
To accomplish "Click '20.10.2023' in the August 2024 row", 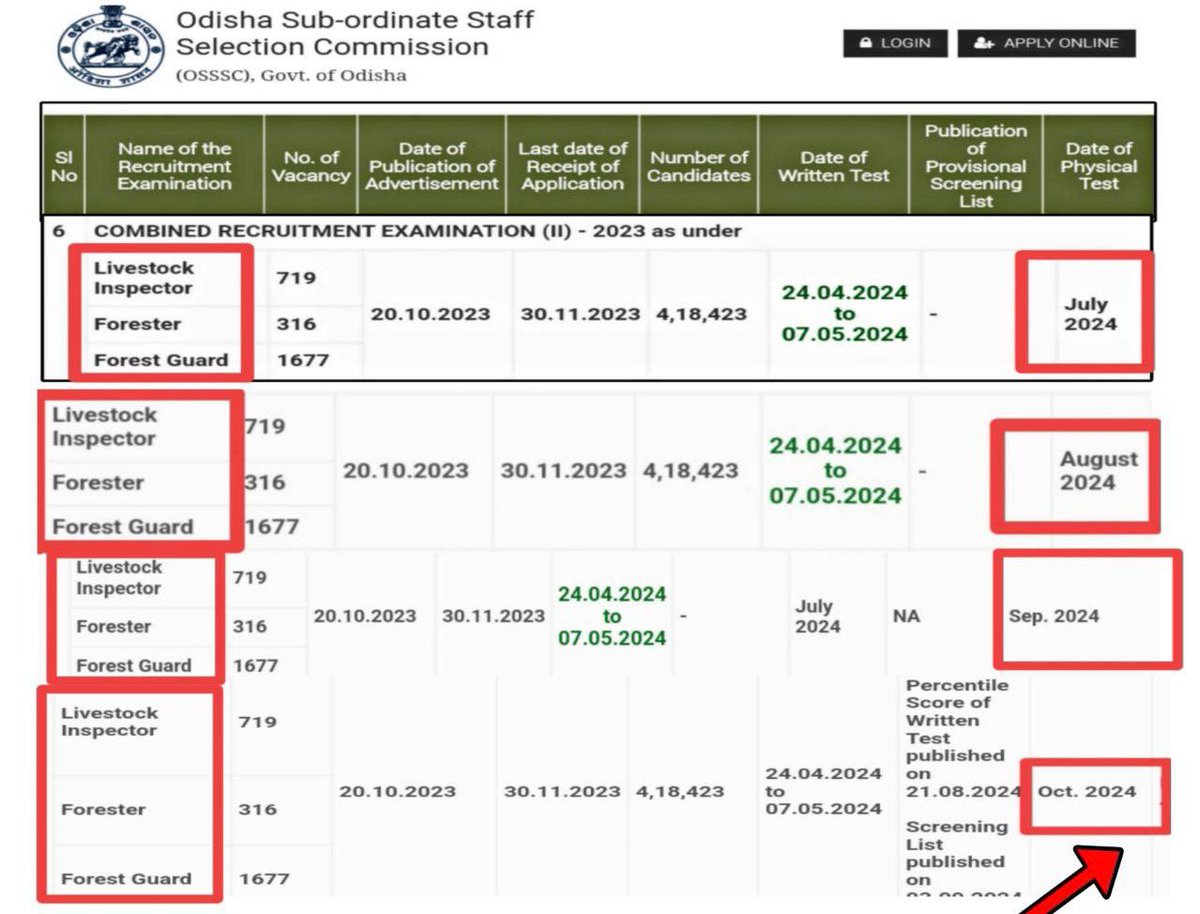I will coord(405,471).
